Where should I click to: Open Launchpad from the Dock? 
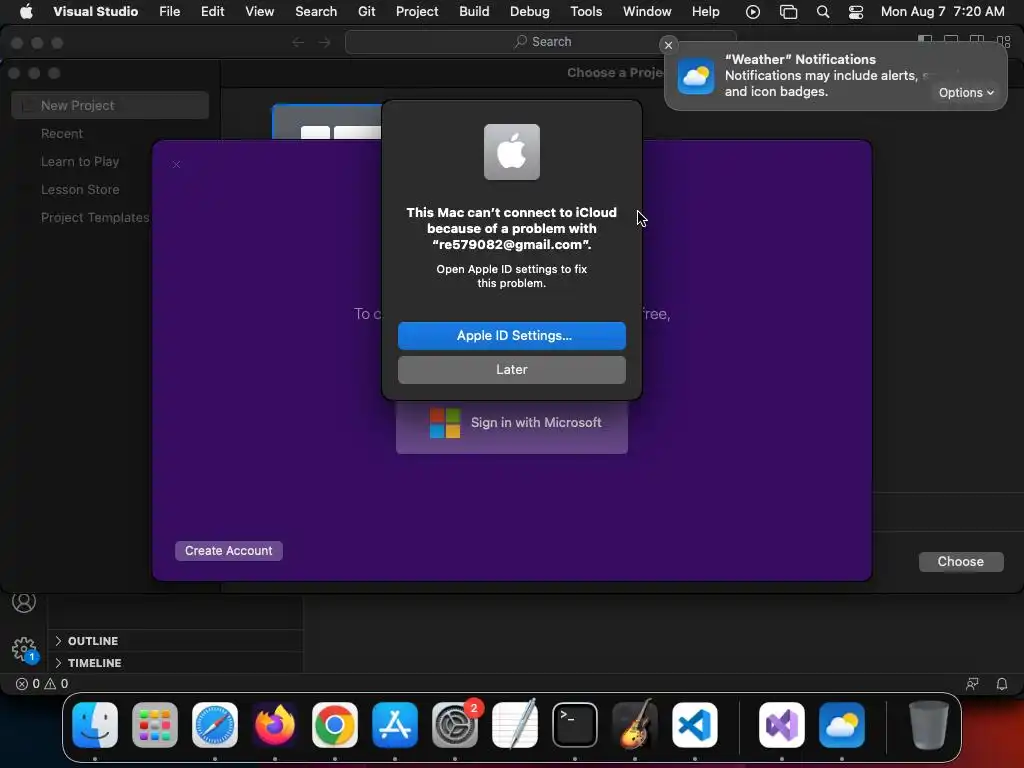(155, 725)
